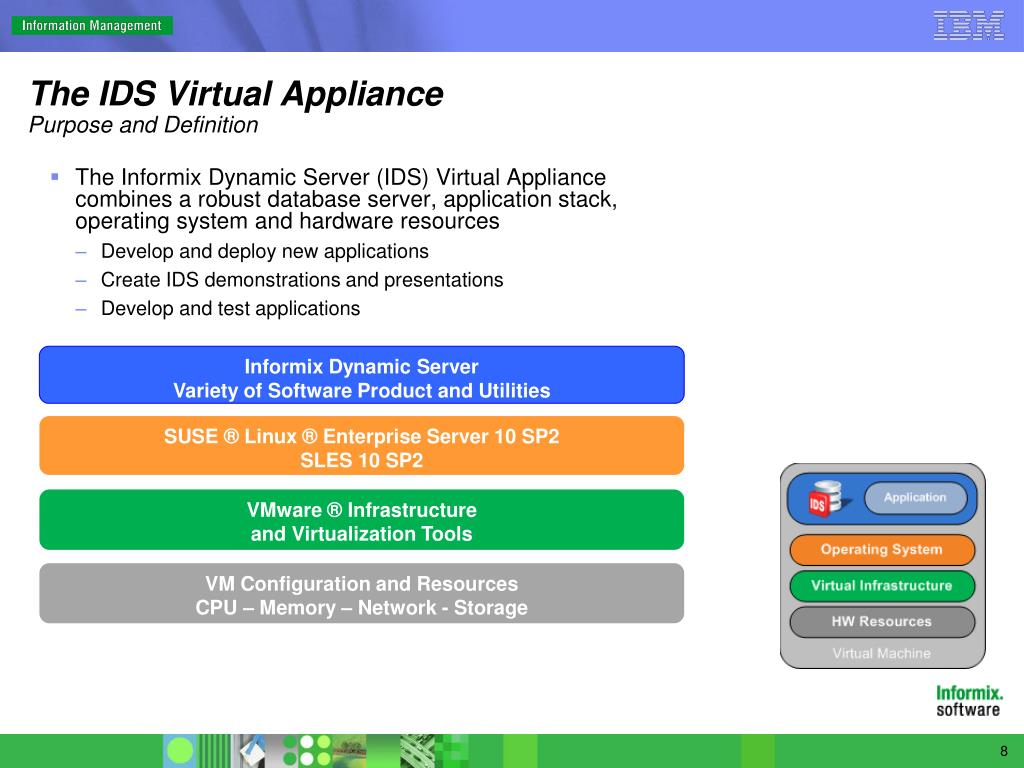Click the blue Informix Dynamic Server box
Viewport: 1024px width, 768px height.
pyautogui.click(x=362, y=375)
